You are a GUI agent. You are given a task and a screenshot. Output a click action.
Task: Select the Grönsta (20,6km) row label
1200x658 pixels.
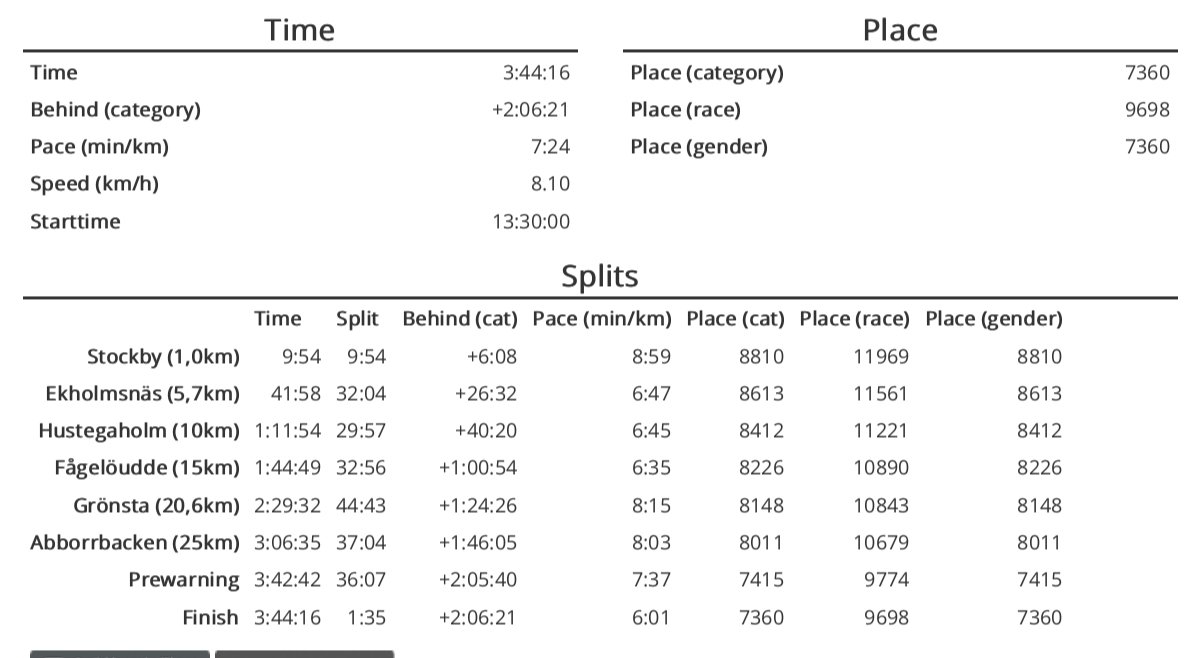(156, 506)
